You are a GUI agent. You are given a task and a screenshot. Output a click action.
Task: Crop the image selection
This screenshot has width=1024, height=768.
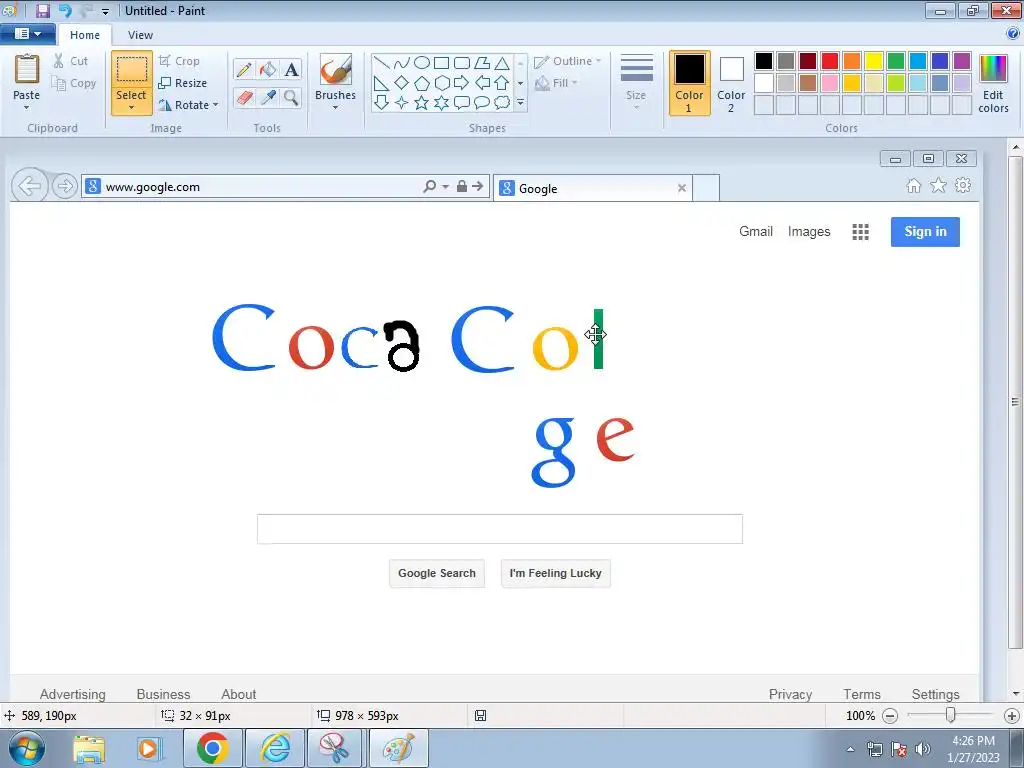pos(179,61)
